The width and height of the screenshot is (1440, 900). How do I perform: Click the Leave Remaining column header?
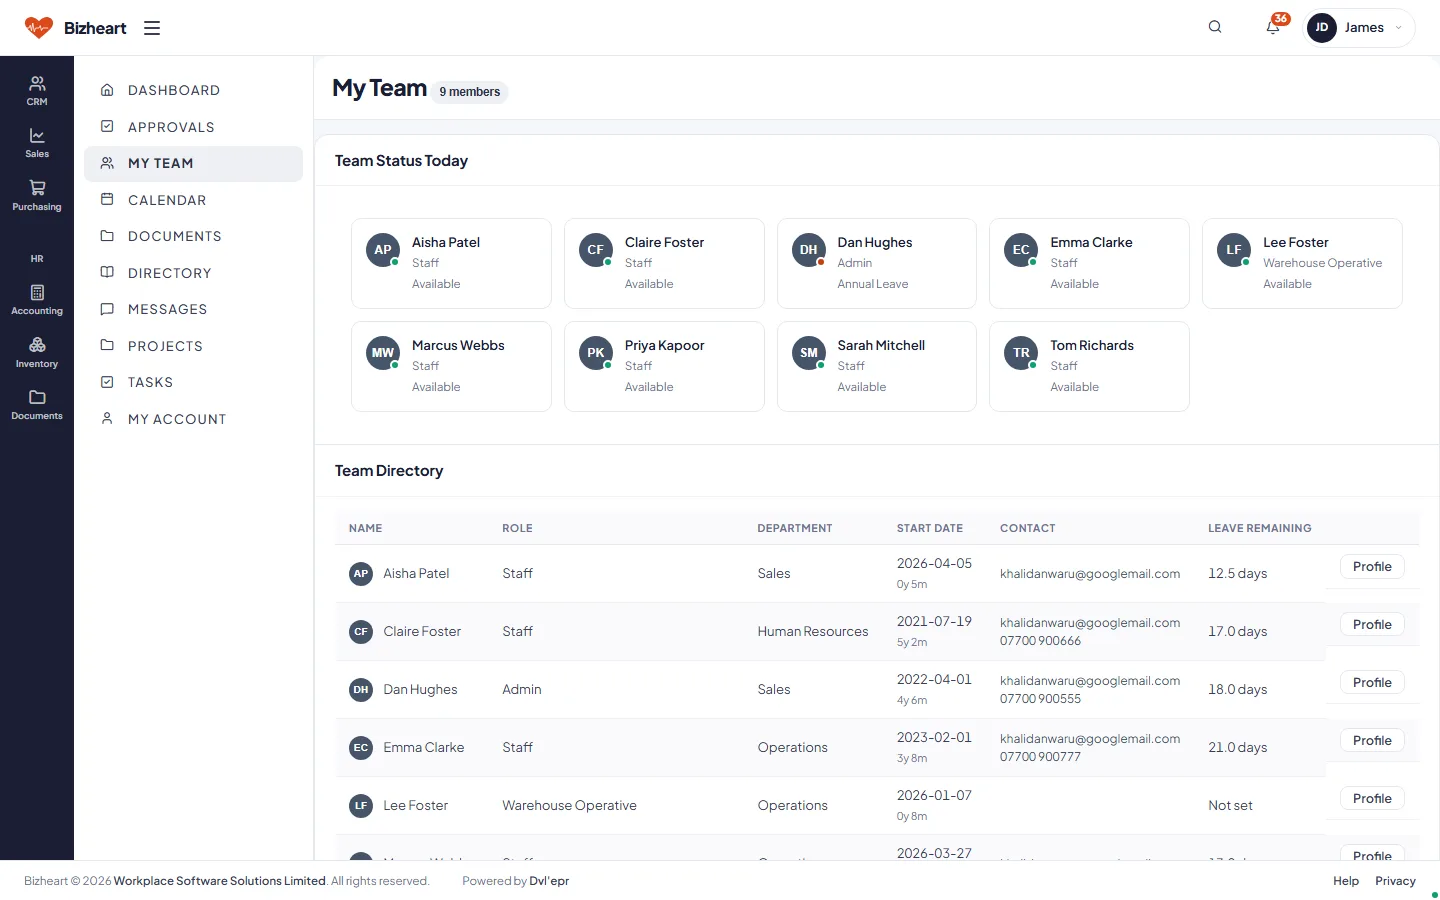click(1259, 528)
